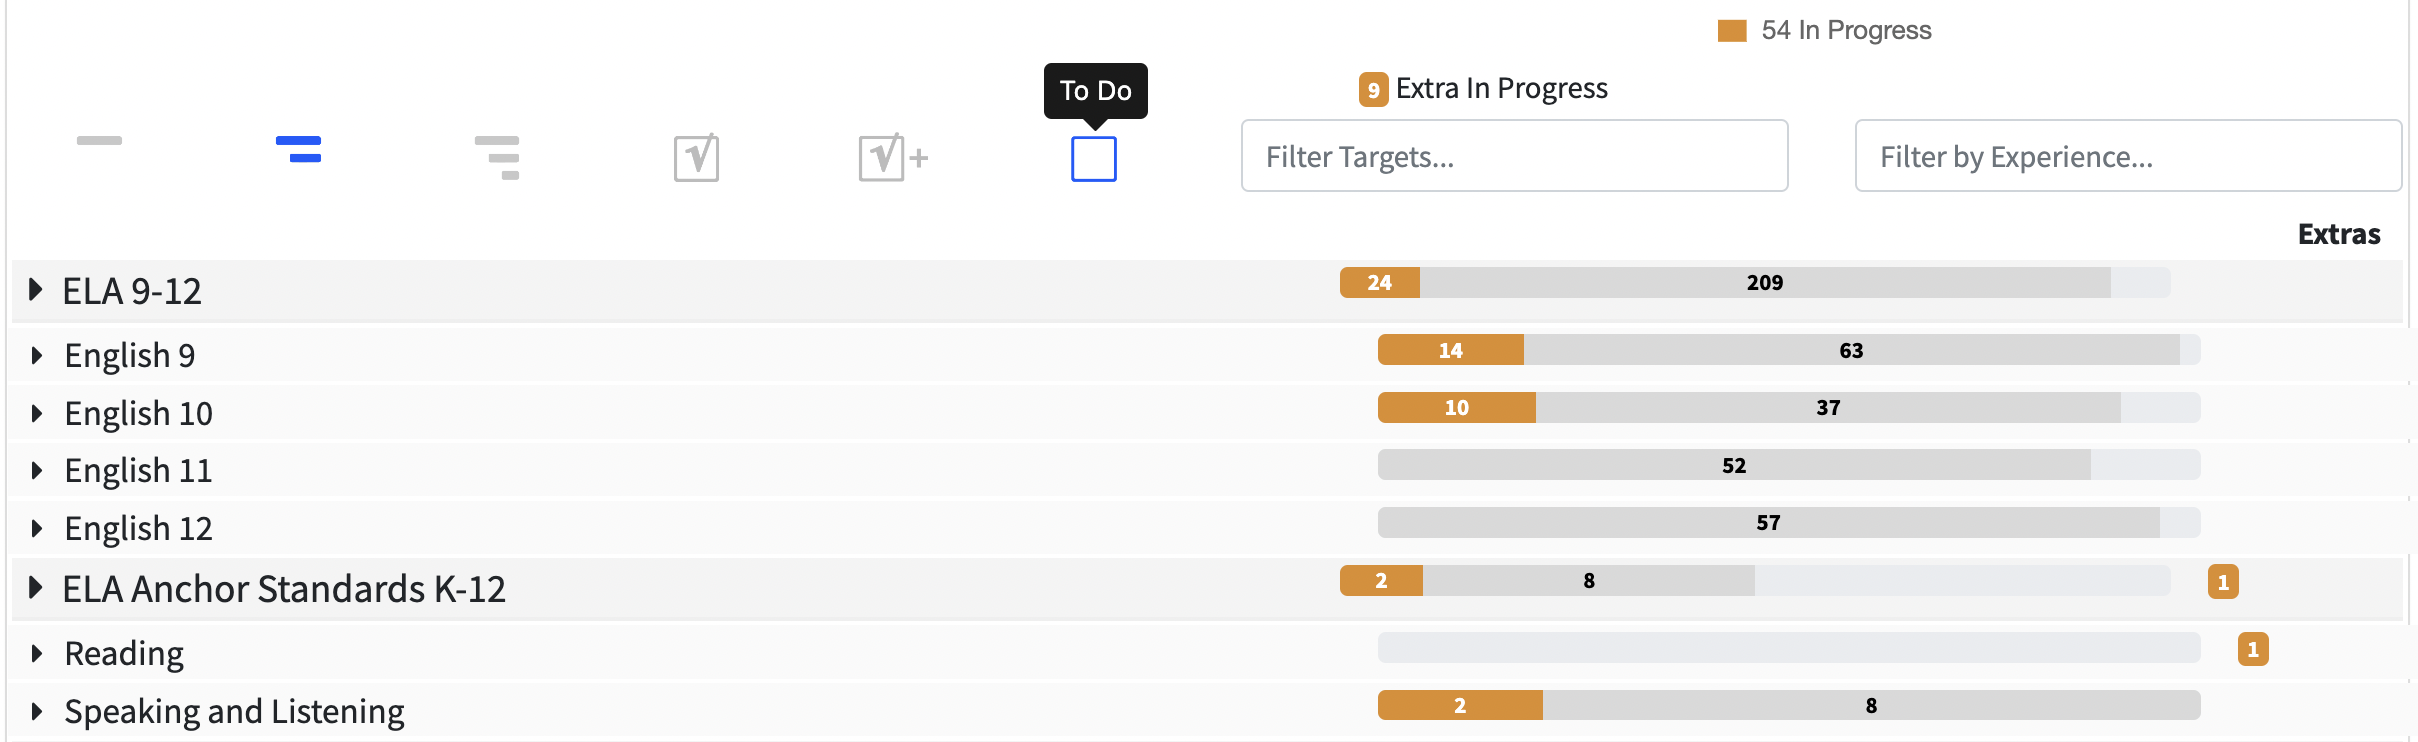Viewport: 2418px width, 742px height.
Task: Toggle the checkmark completed filter icon
Action: point(696,158)
